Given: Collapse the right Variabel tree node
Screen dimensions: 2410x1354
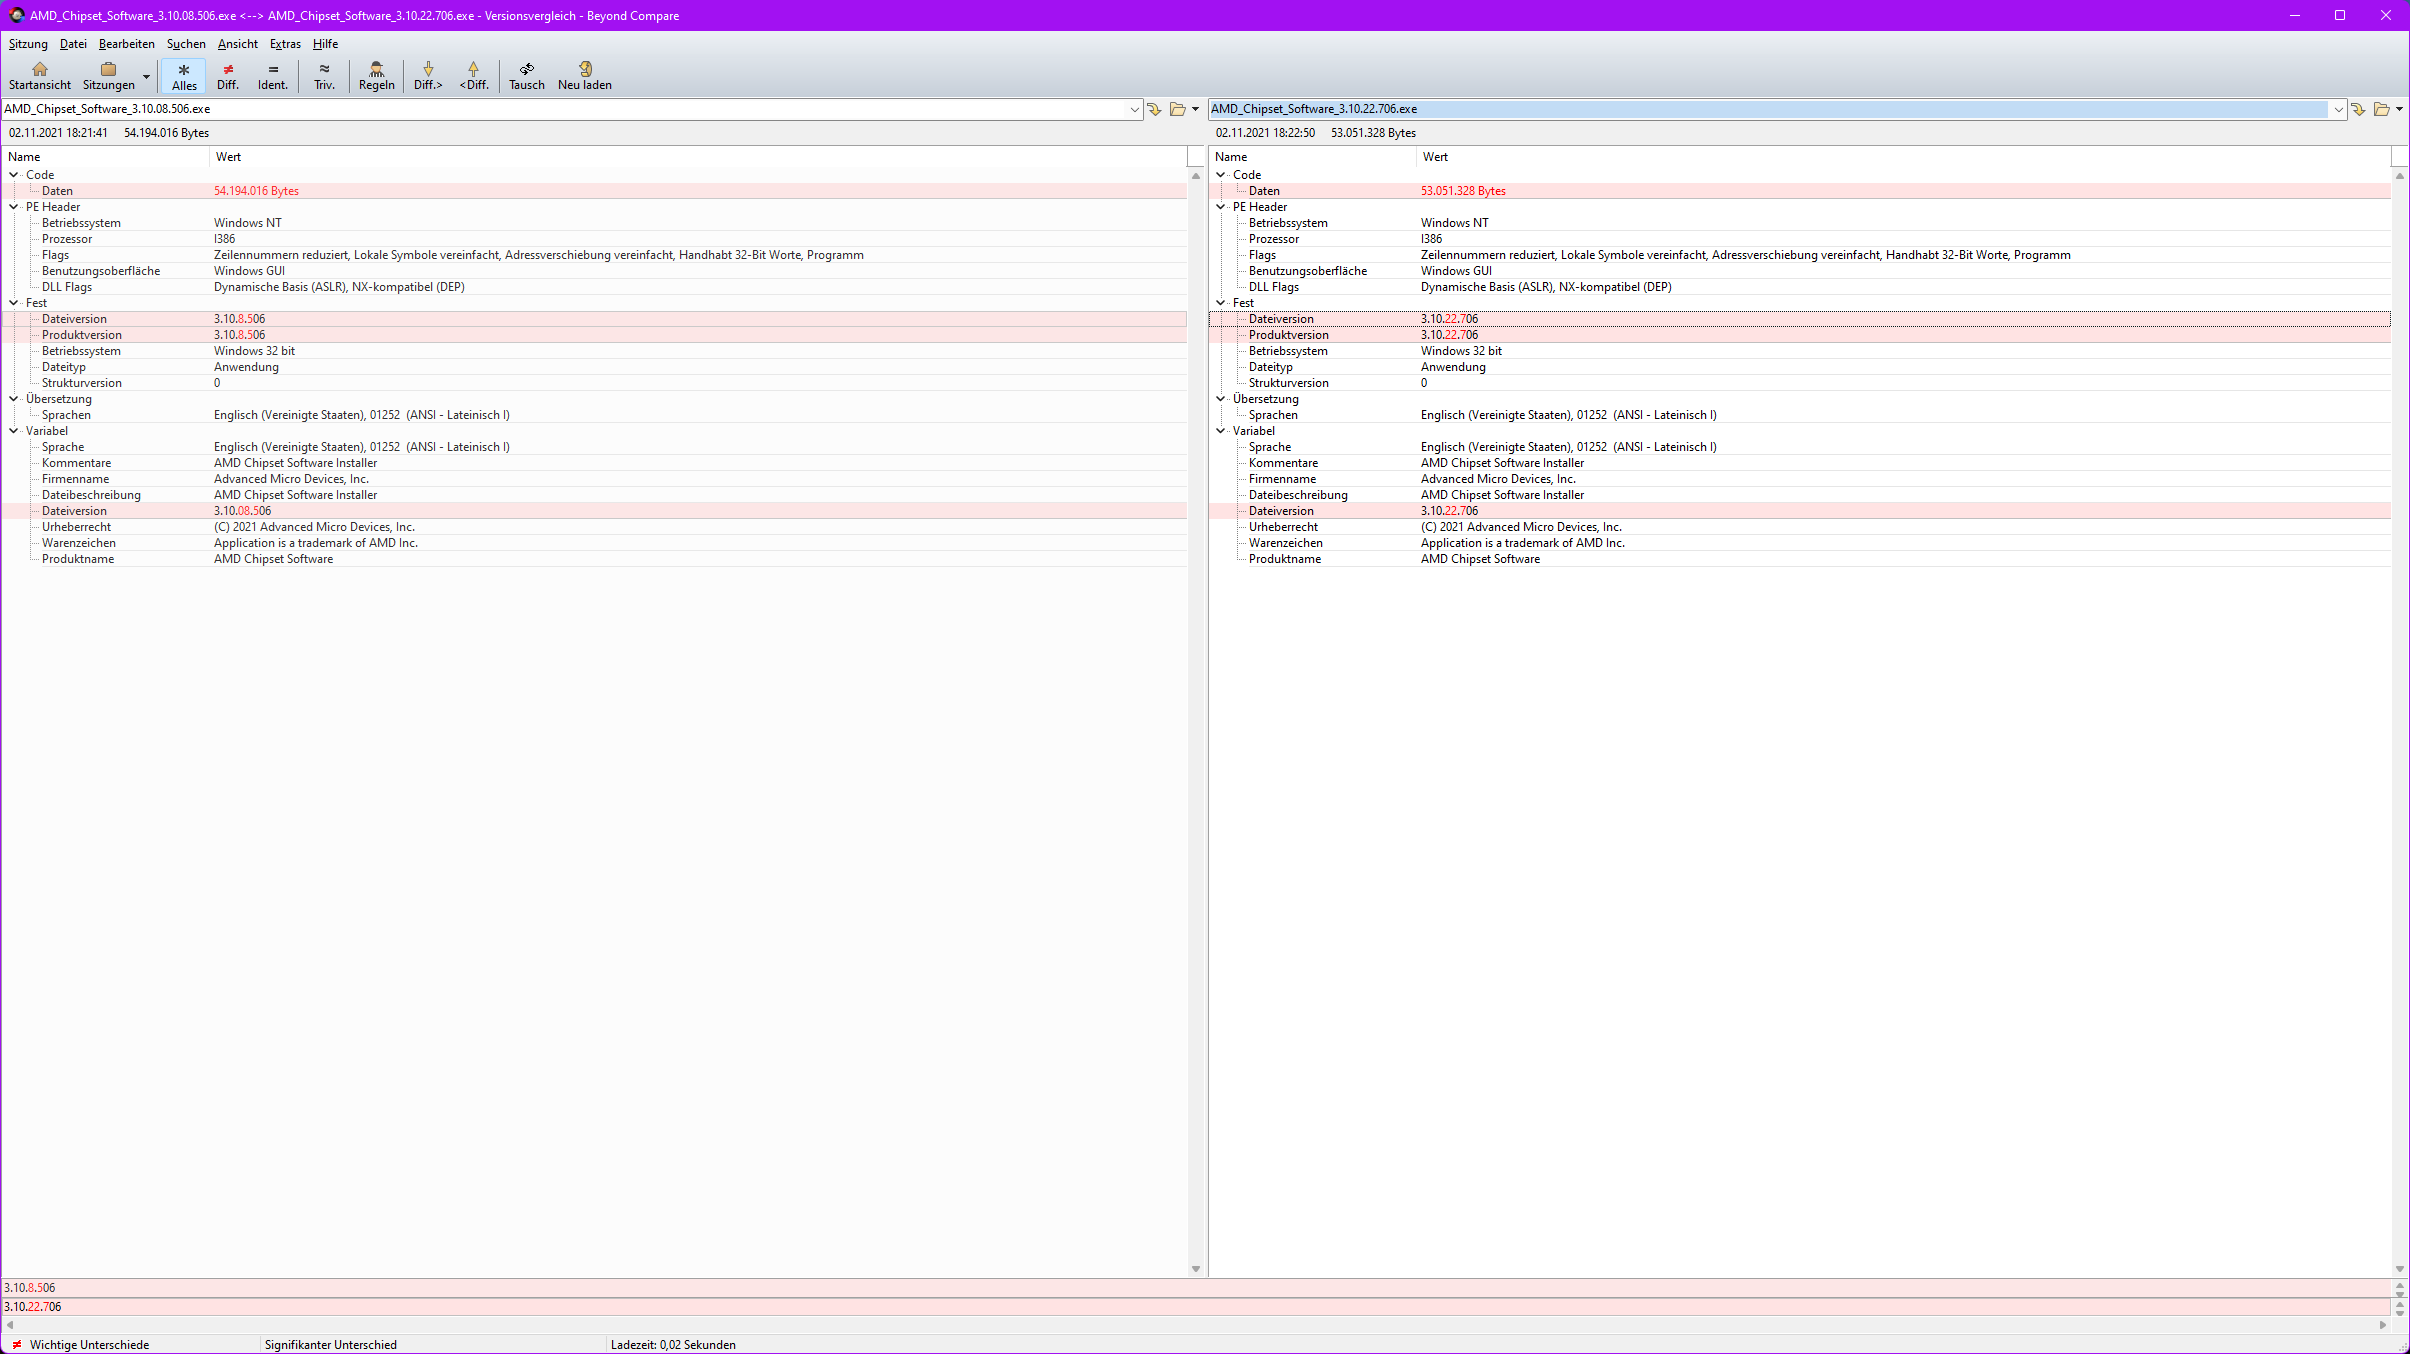Looking at the screenshot, I should [1221, 431].
